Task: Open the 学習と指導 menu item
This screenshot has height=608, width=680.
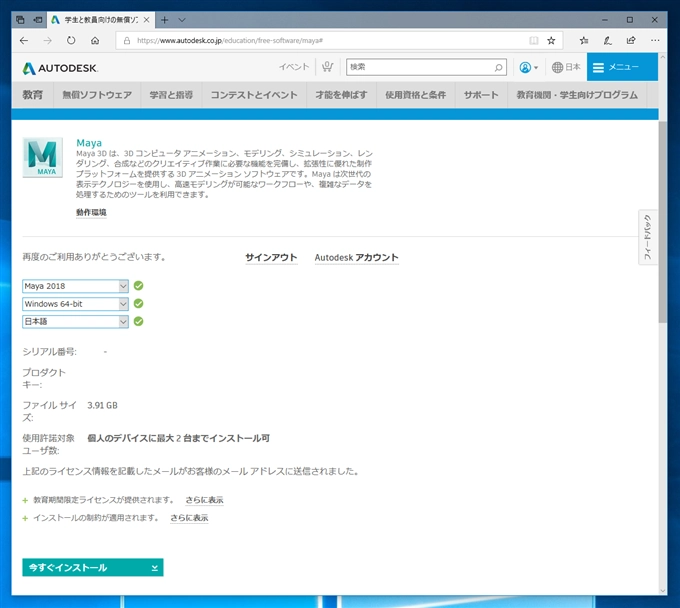Action: tap(171, 95)
